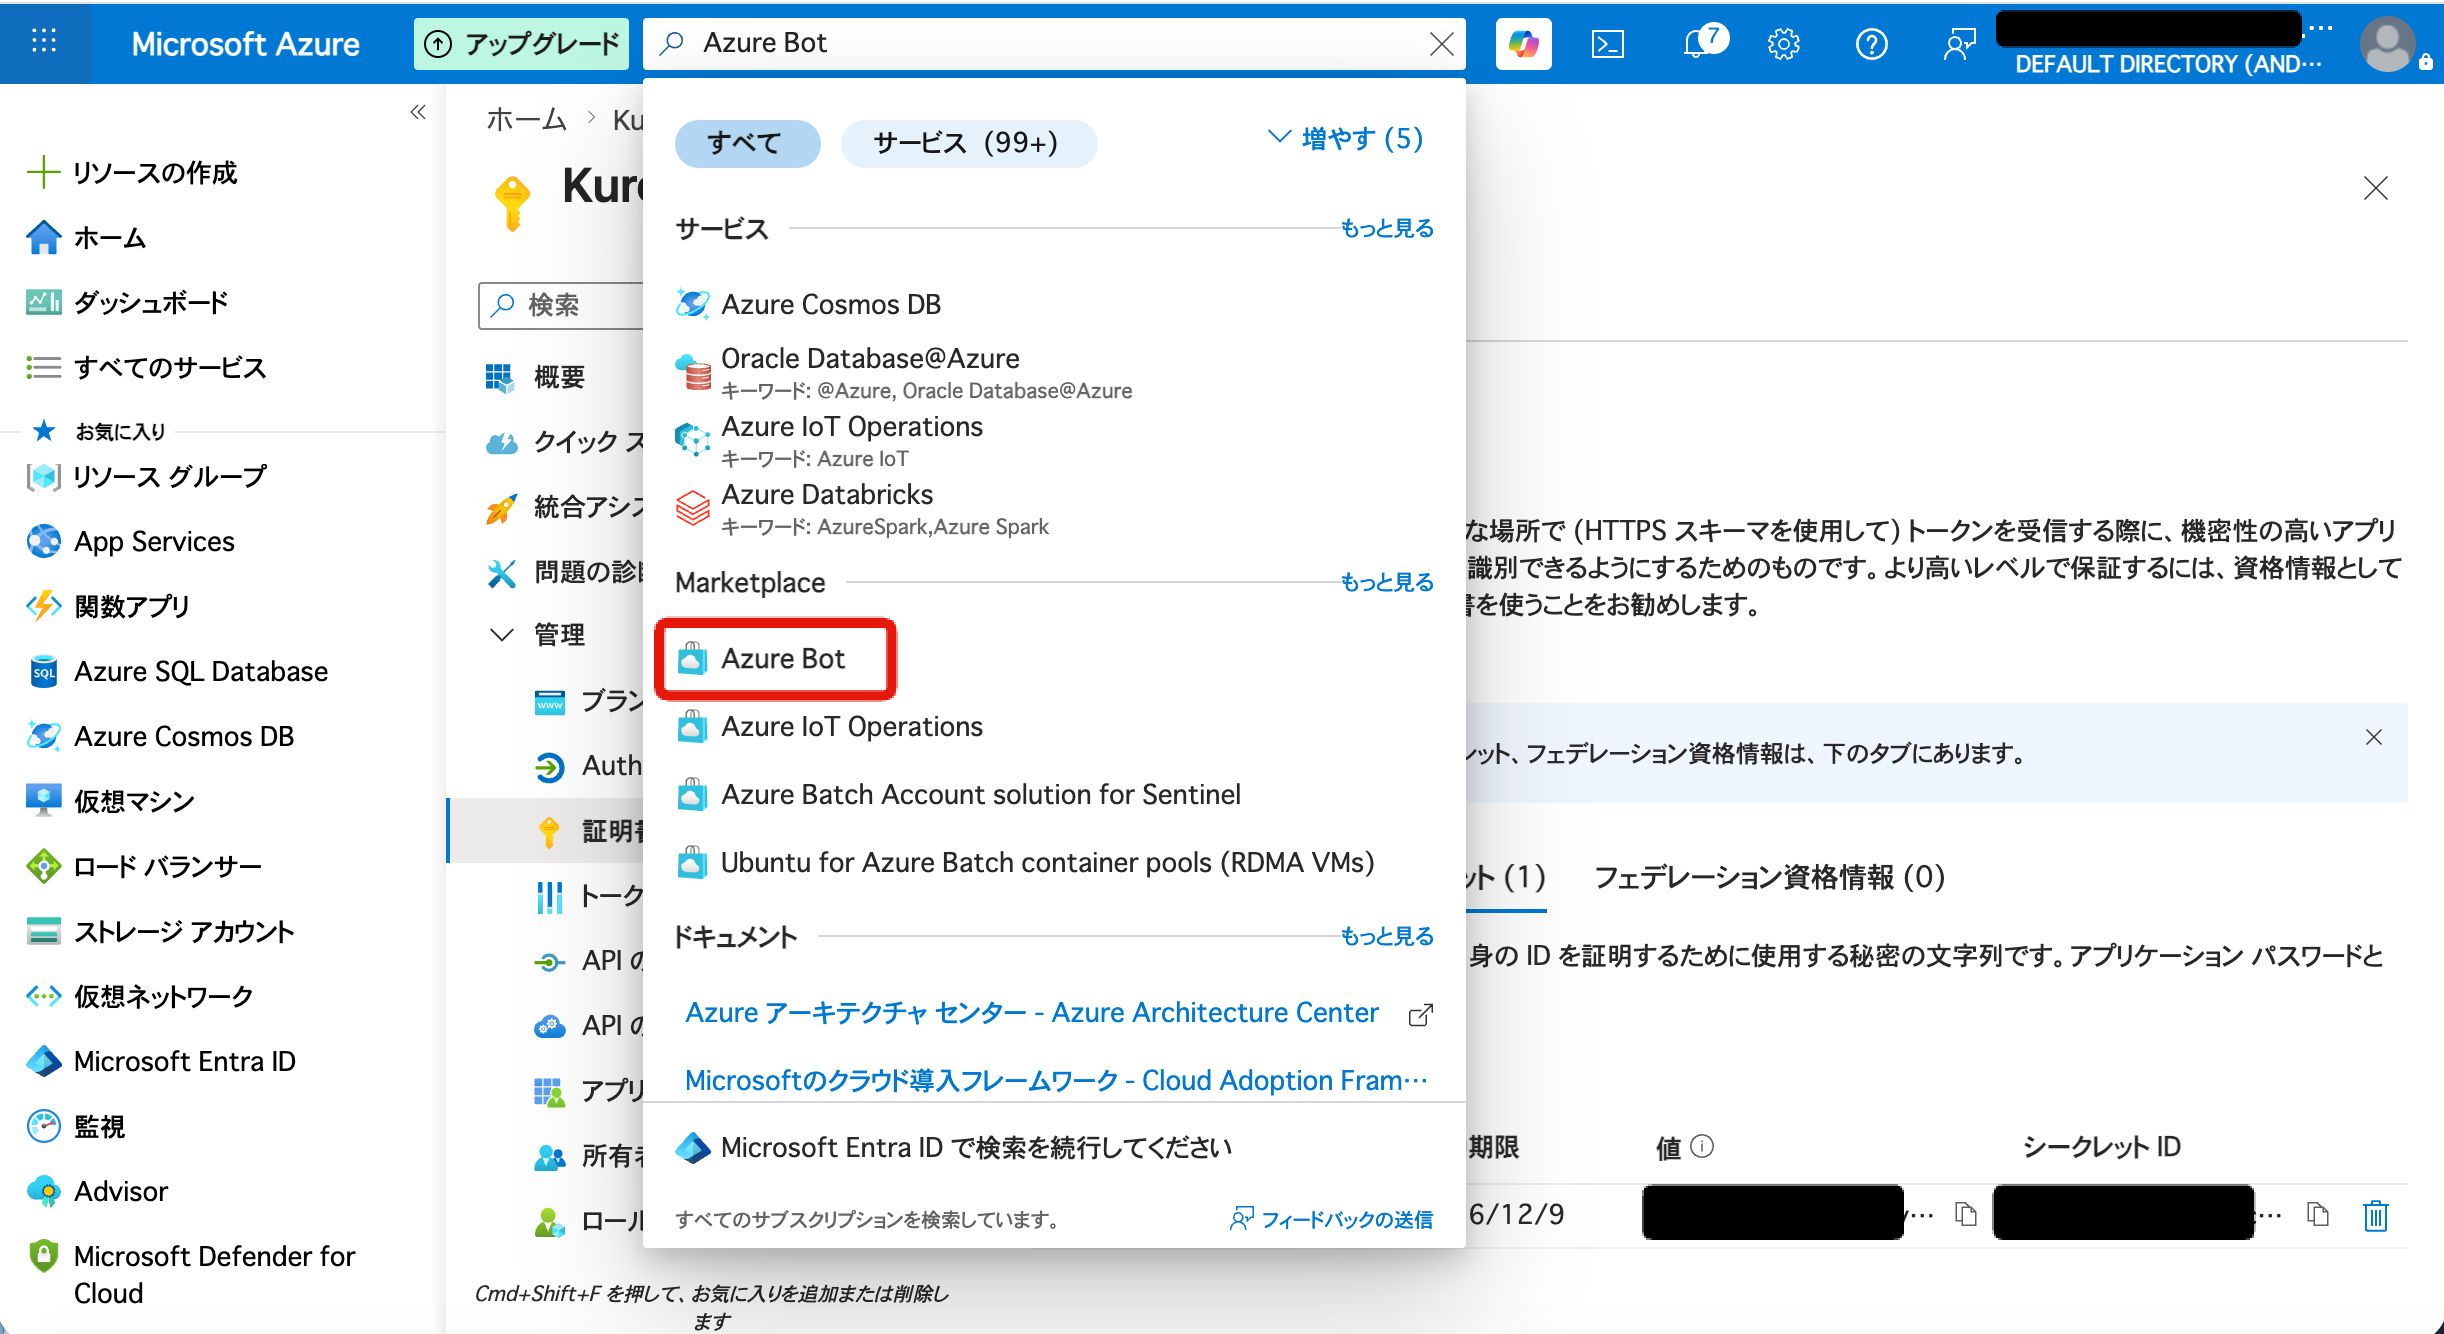The width and height of the screenshot is (2444, 1334).
Task: Select Azure Cosmos DB in search results
Action: click(808, 304)
